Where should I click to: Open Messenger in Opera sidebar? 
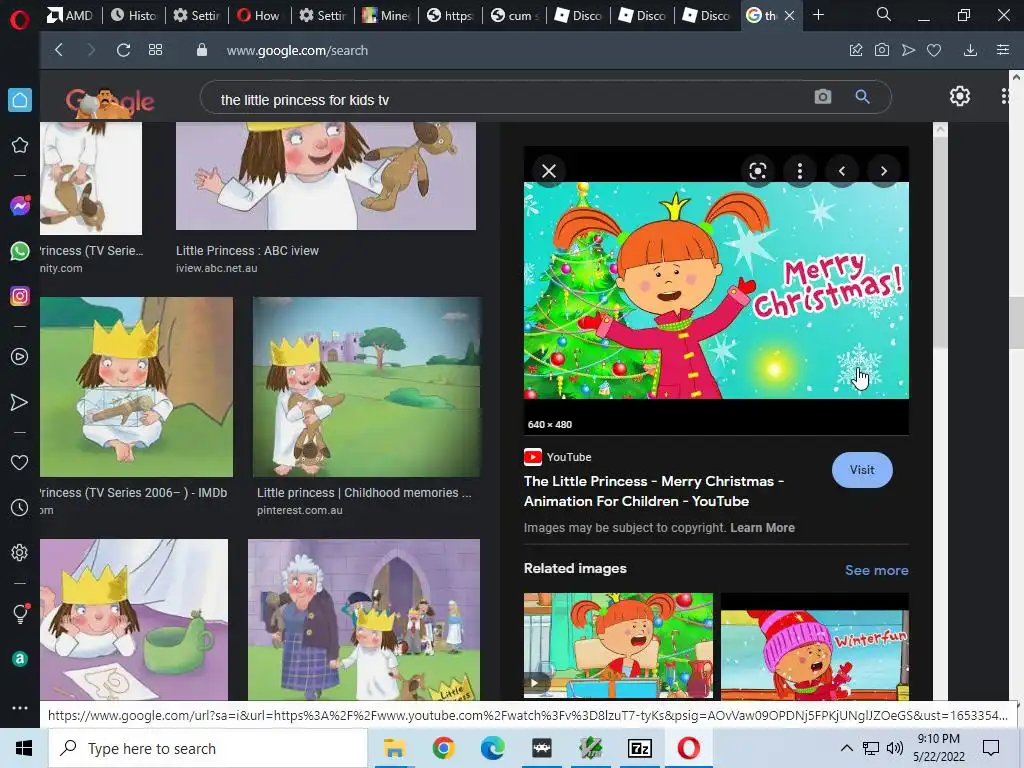point(20,206)
